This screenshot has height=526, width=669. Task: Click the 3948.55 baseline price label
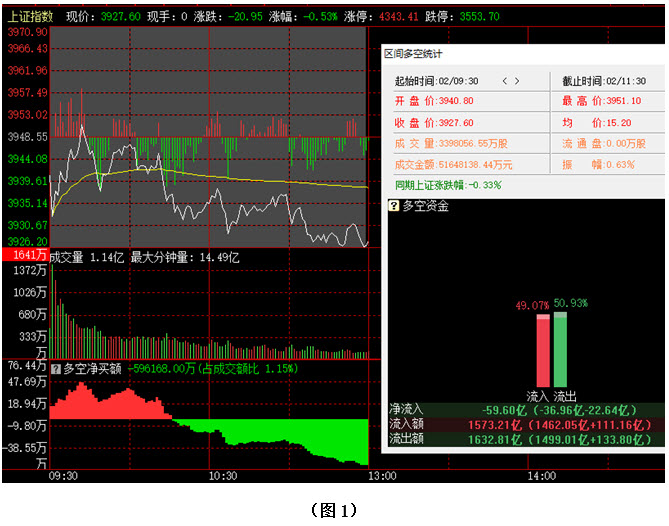26,136
